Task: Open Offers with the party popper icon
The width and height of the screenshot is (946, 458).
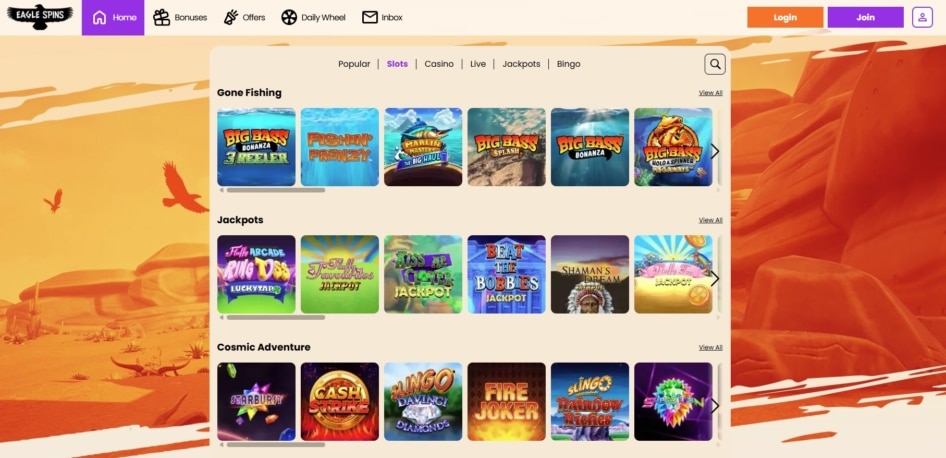Action: point(230,17)
